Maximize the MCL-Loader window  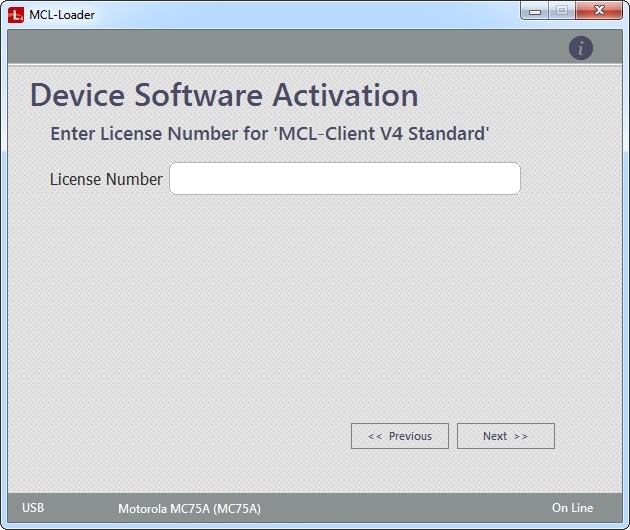pos(562,11)
